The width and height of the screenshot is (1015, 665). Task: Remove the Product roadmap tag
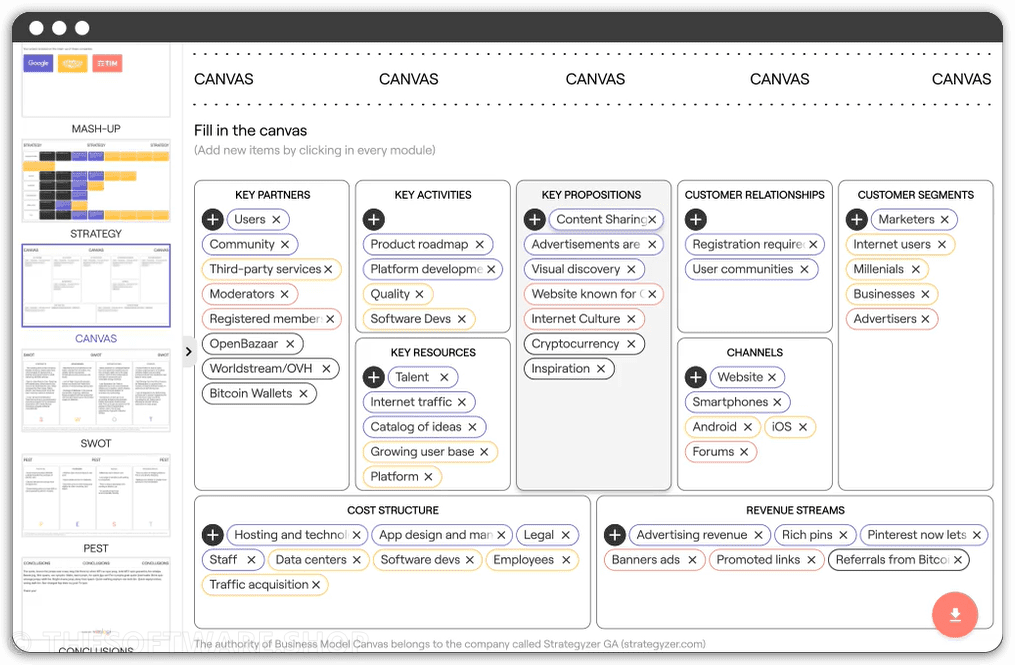(480, 244)
